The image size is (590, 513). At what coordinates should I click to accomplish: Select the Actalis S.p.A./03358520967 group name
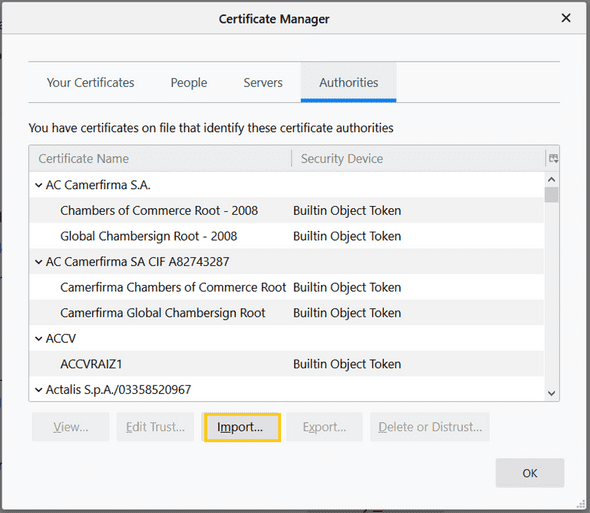point(119,390)
